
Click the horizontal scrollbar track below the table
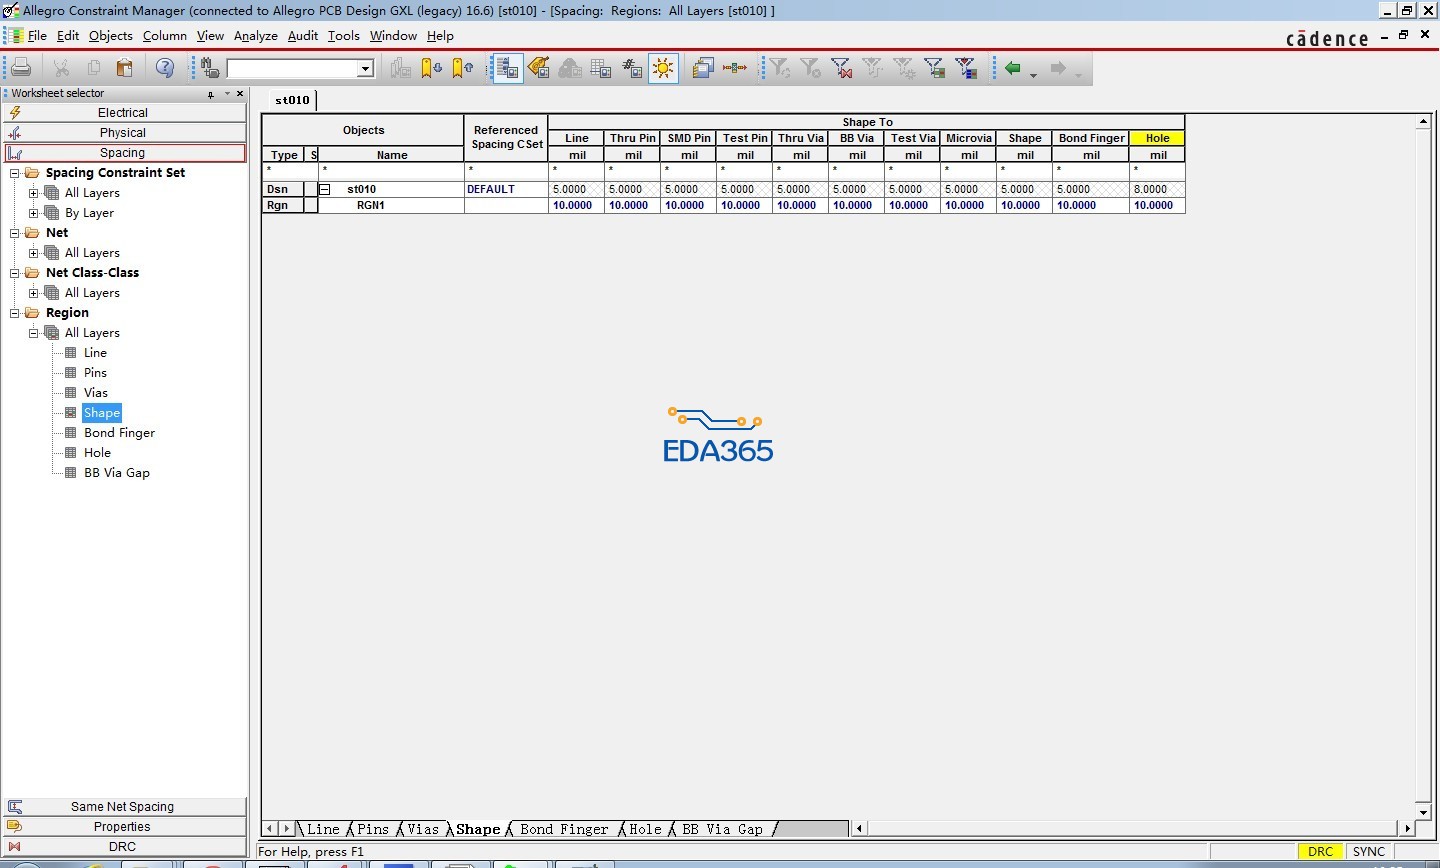click(1133, 828)
